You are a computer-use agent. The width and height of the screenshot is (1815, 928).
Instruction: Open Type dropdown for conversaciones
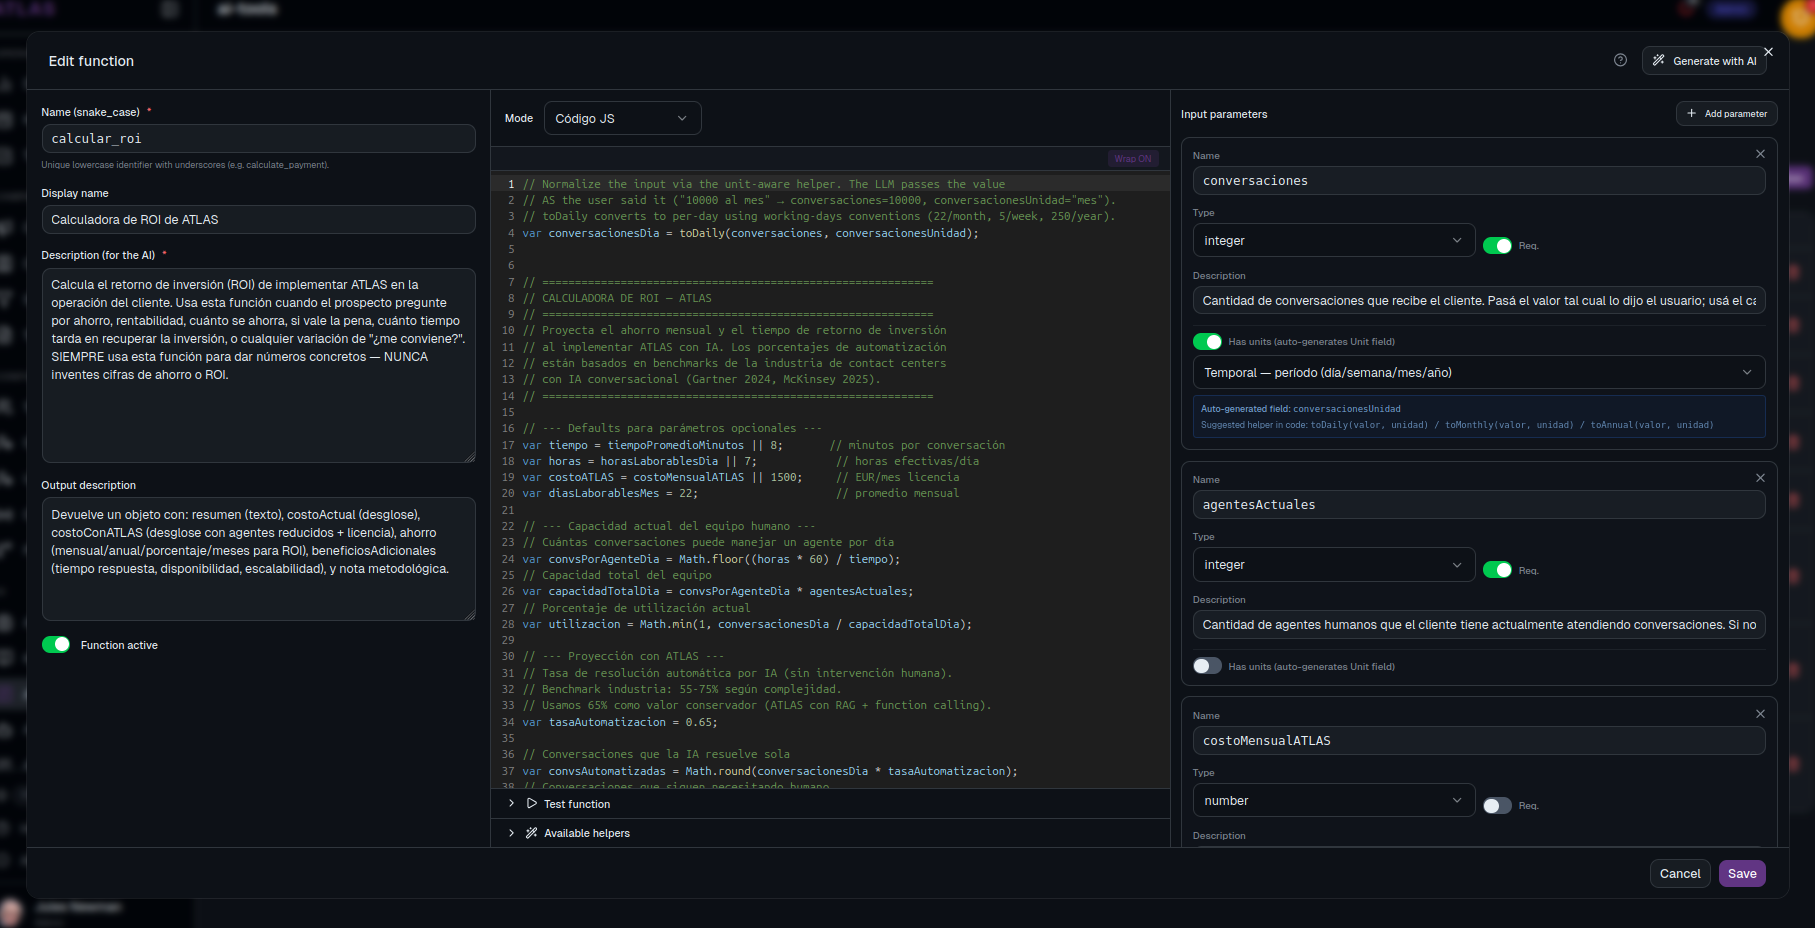(1333, 241)
